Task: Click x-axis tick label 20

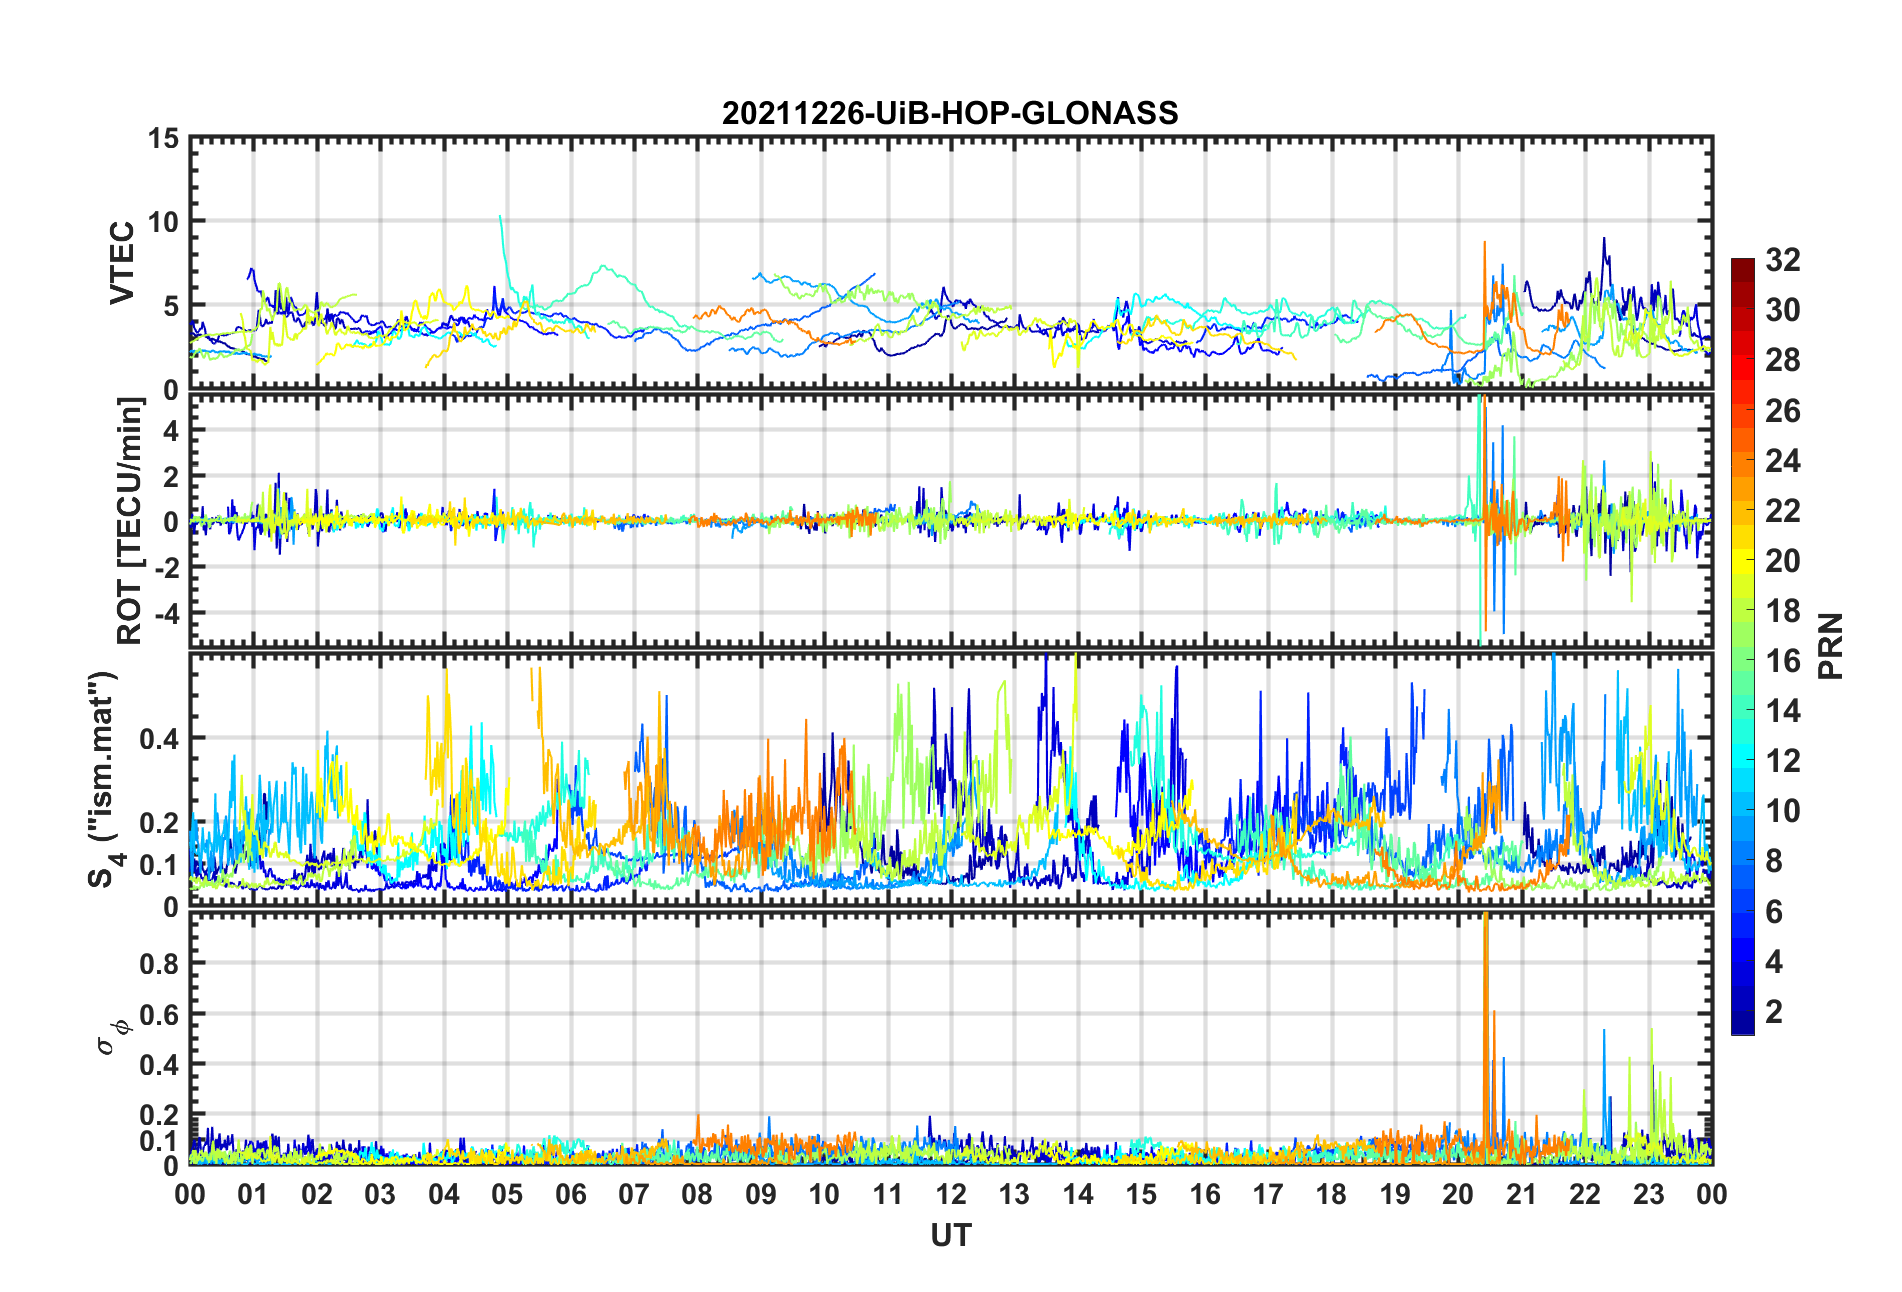Action: click(1458, 1195)
